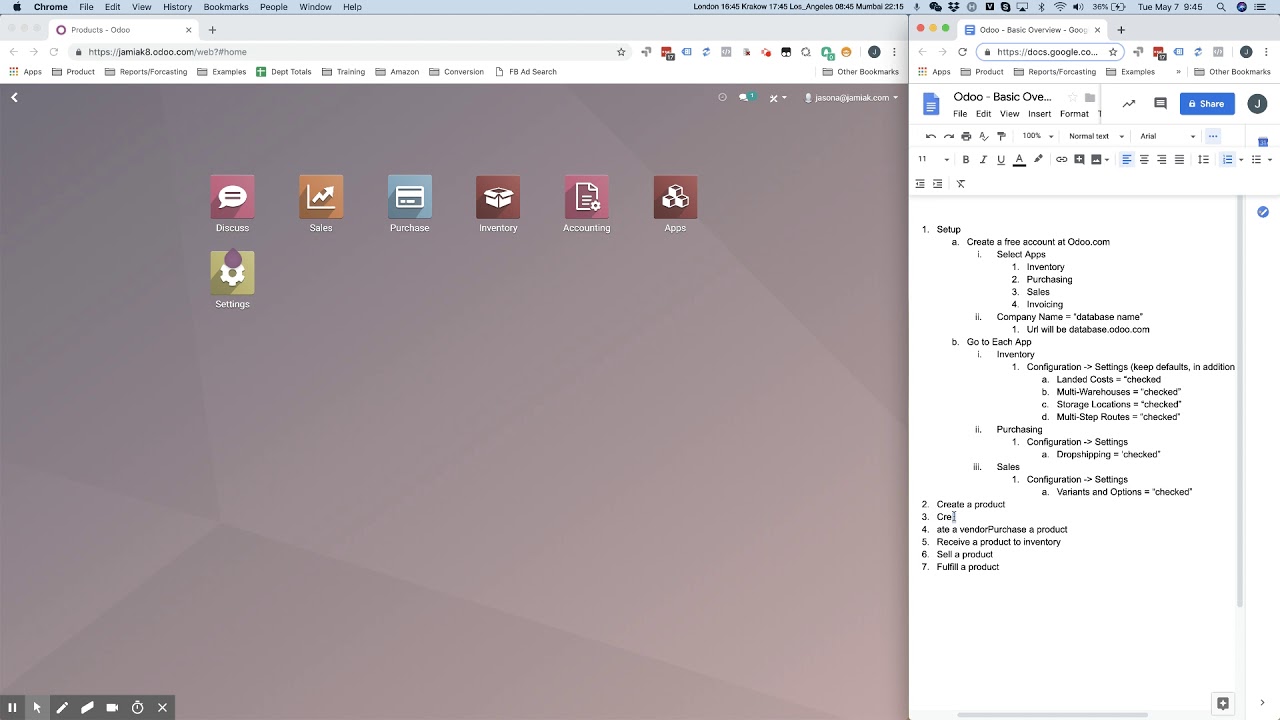
Task: Click the blue Share button
Action: (1207, 104)
